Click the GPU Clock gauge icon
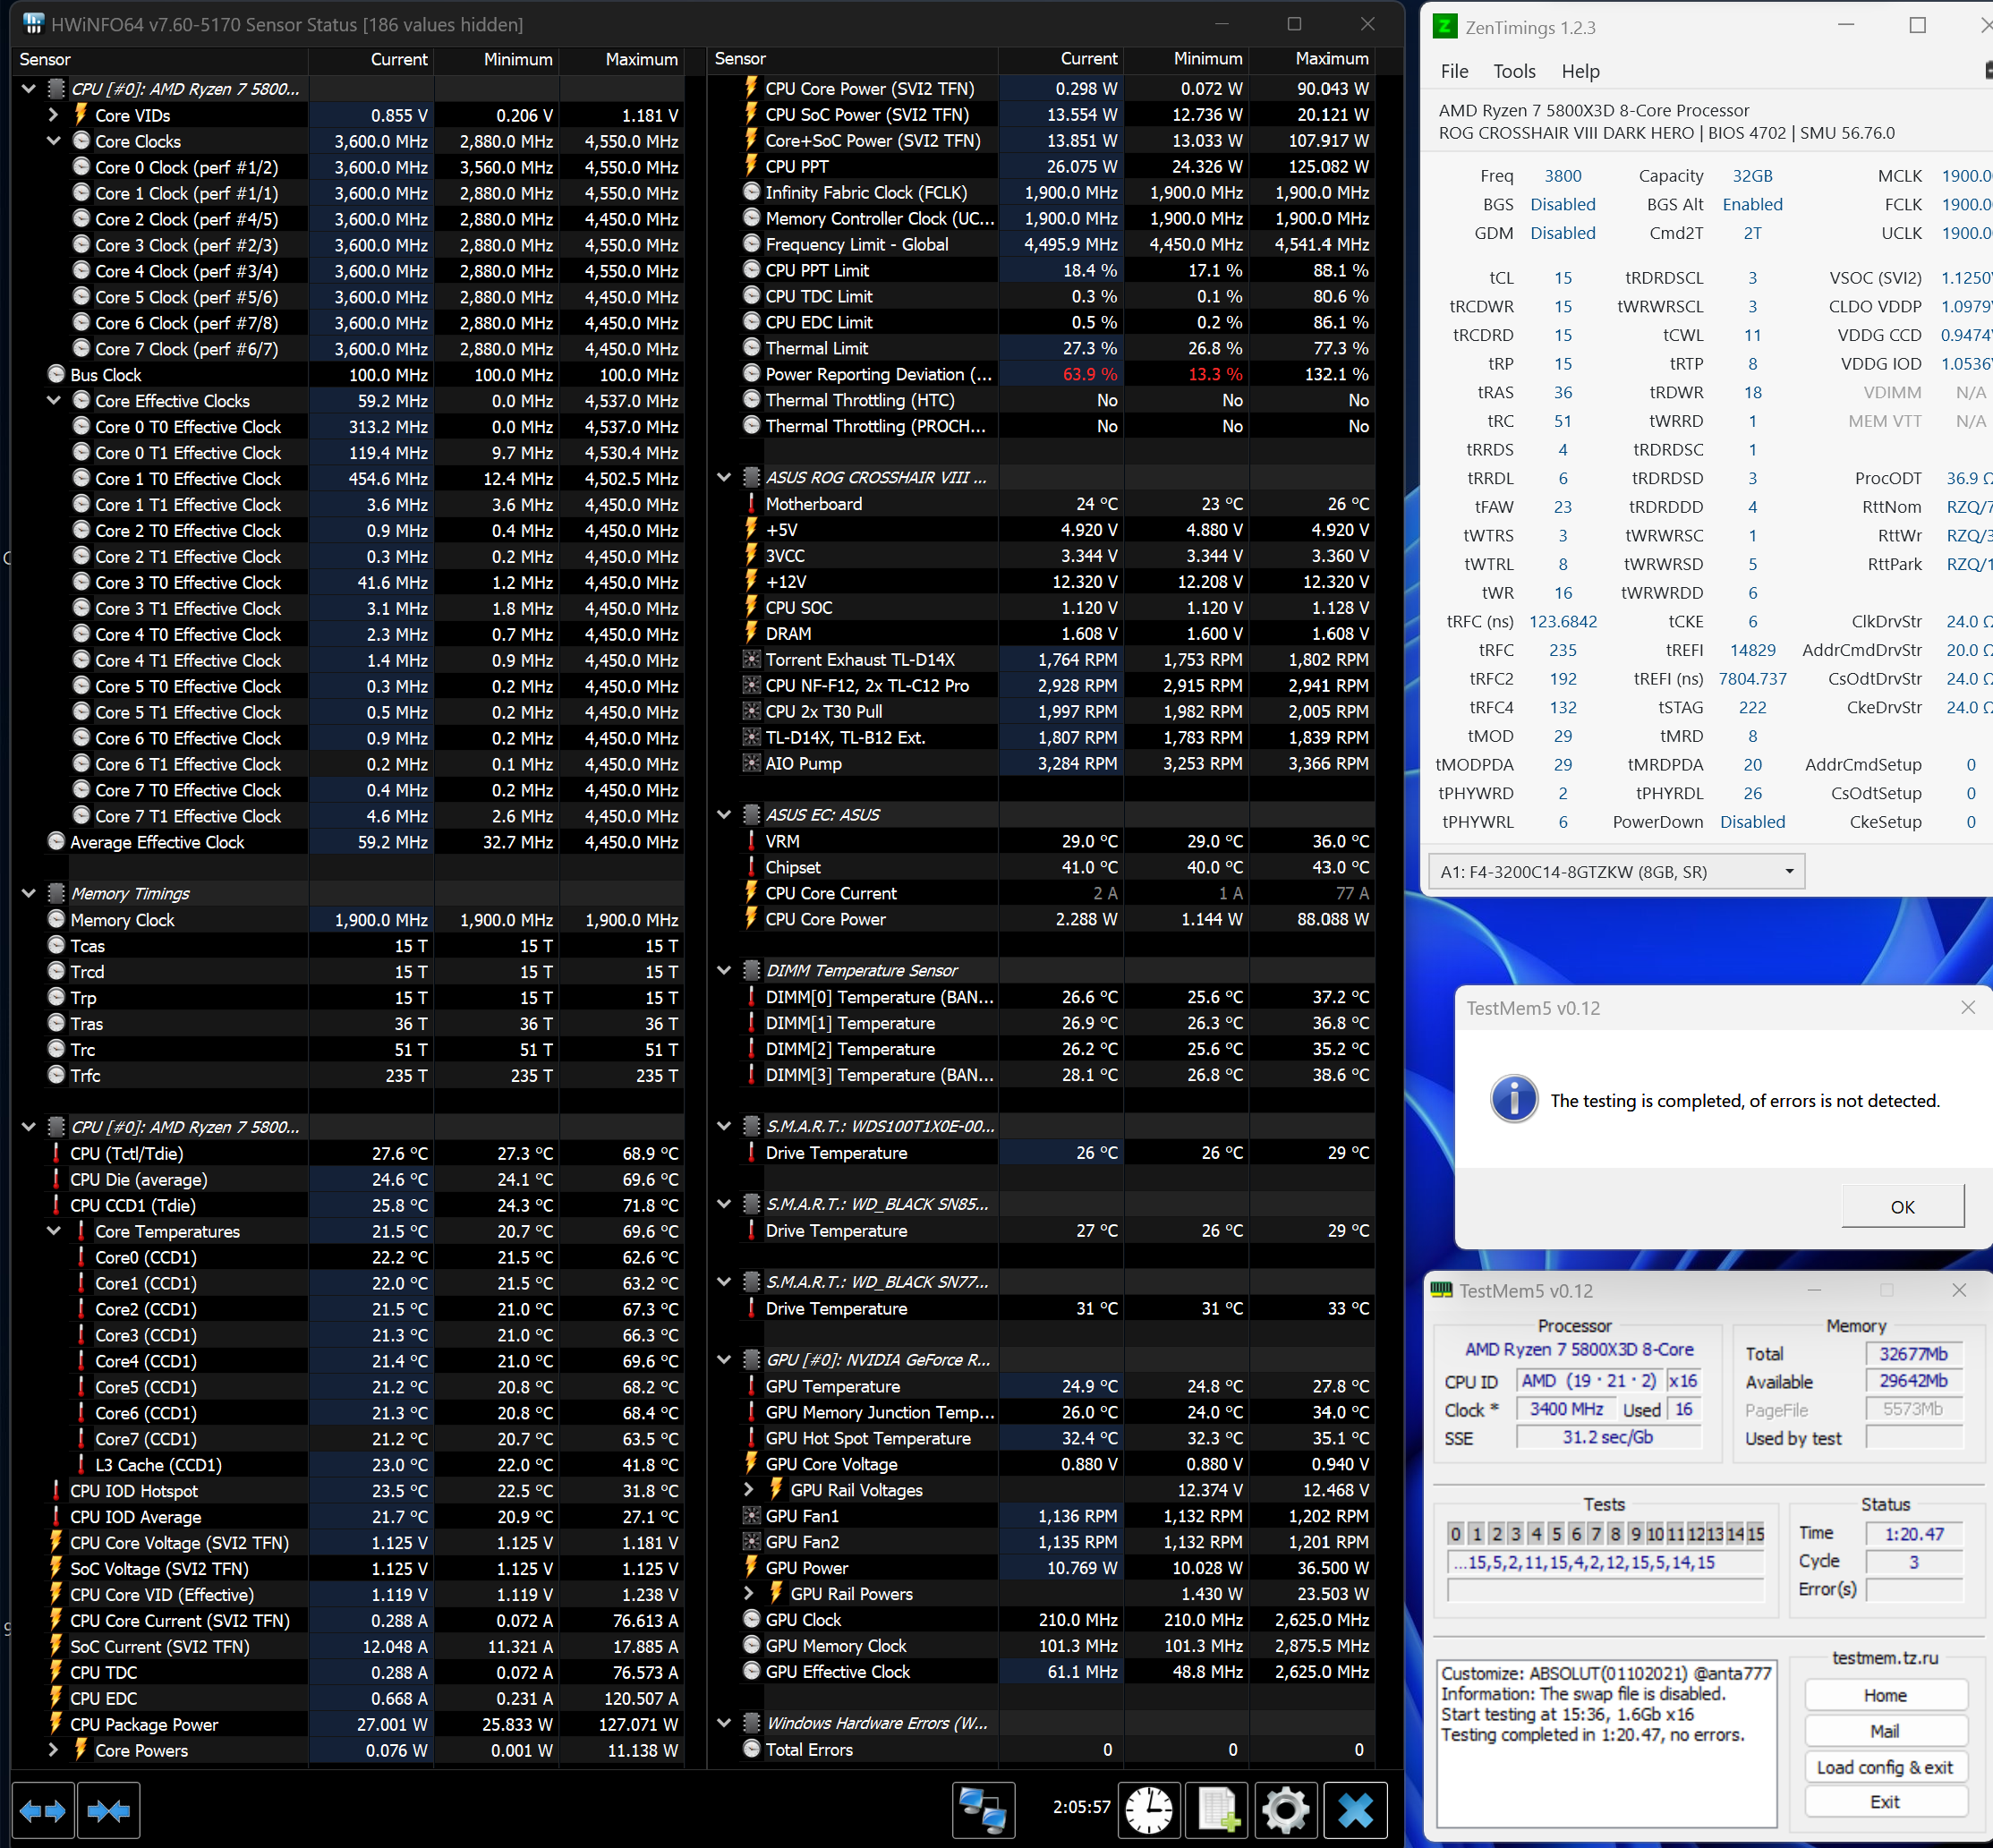This screenshot has height=1848, width=1993. (x=752, y=1619)
